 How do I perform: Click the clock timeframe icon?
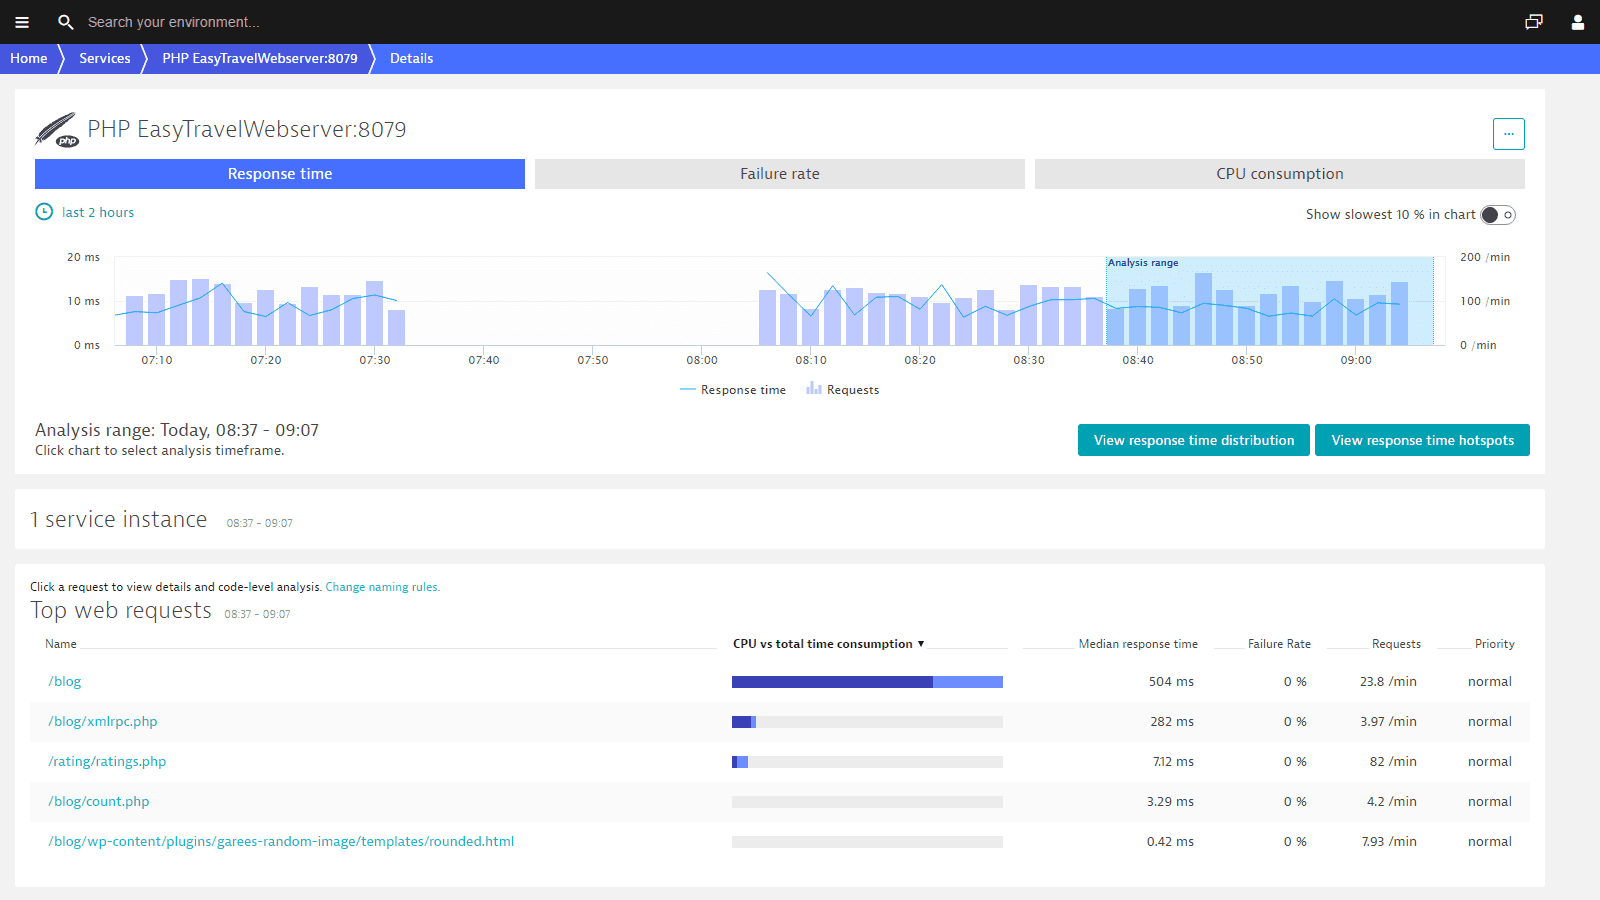44,212
